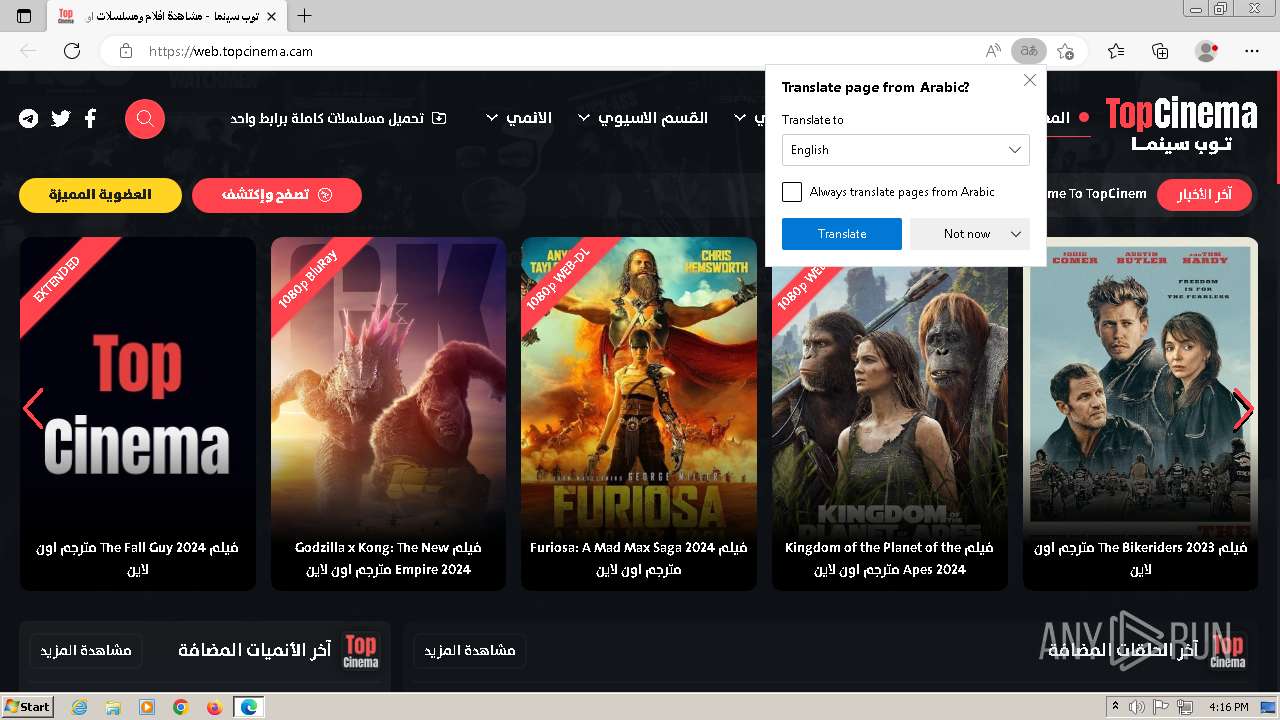Select the توب سينما browser tab

click(165, 16)
